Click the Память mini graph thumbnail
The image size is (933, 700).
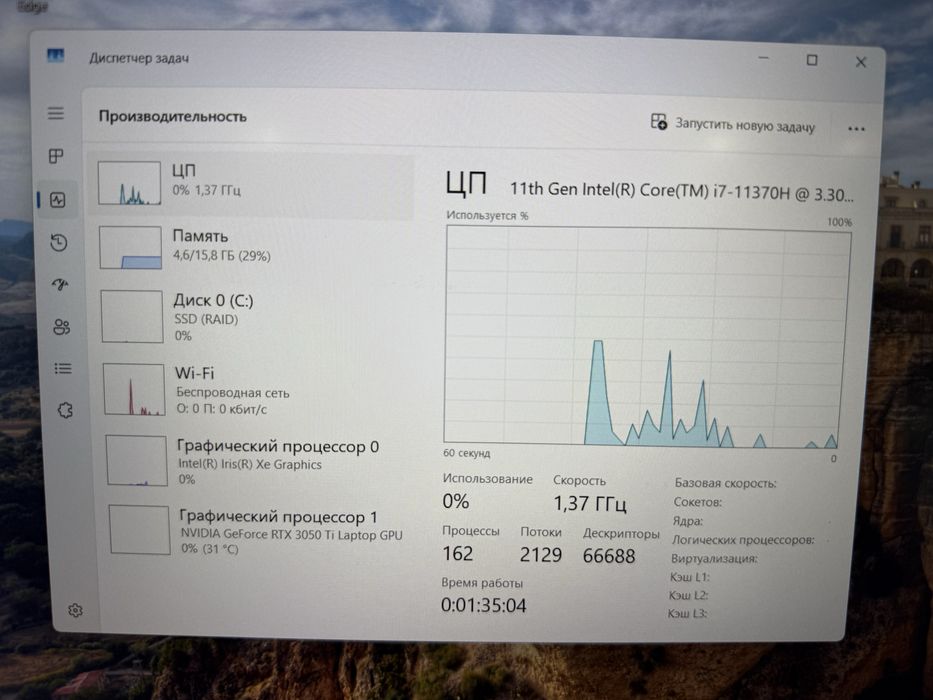point(130,248)
